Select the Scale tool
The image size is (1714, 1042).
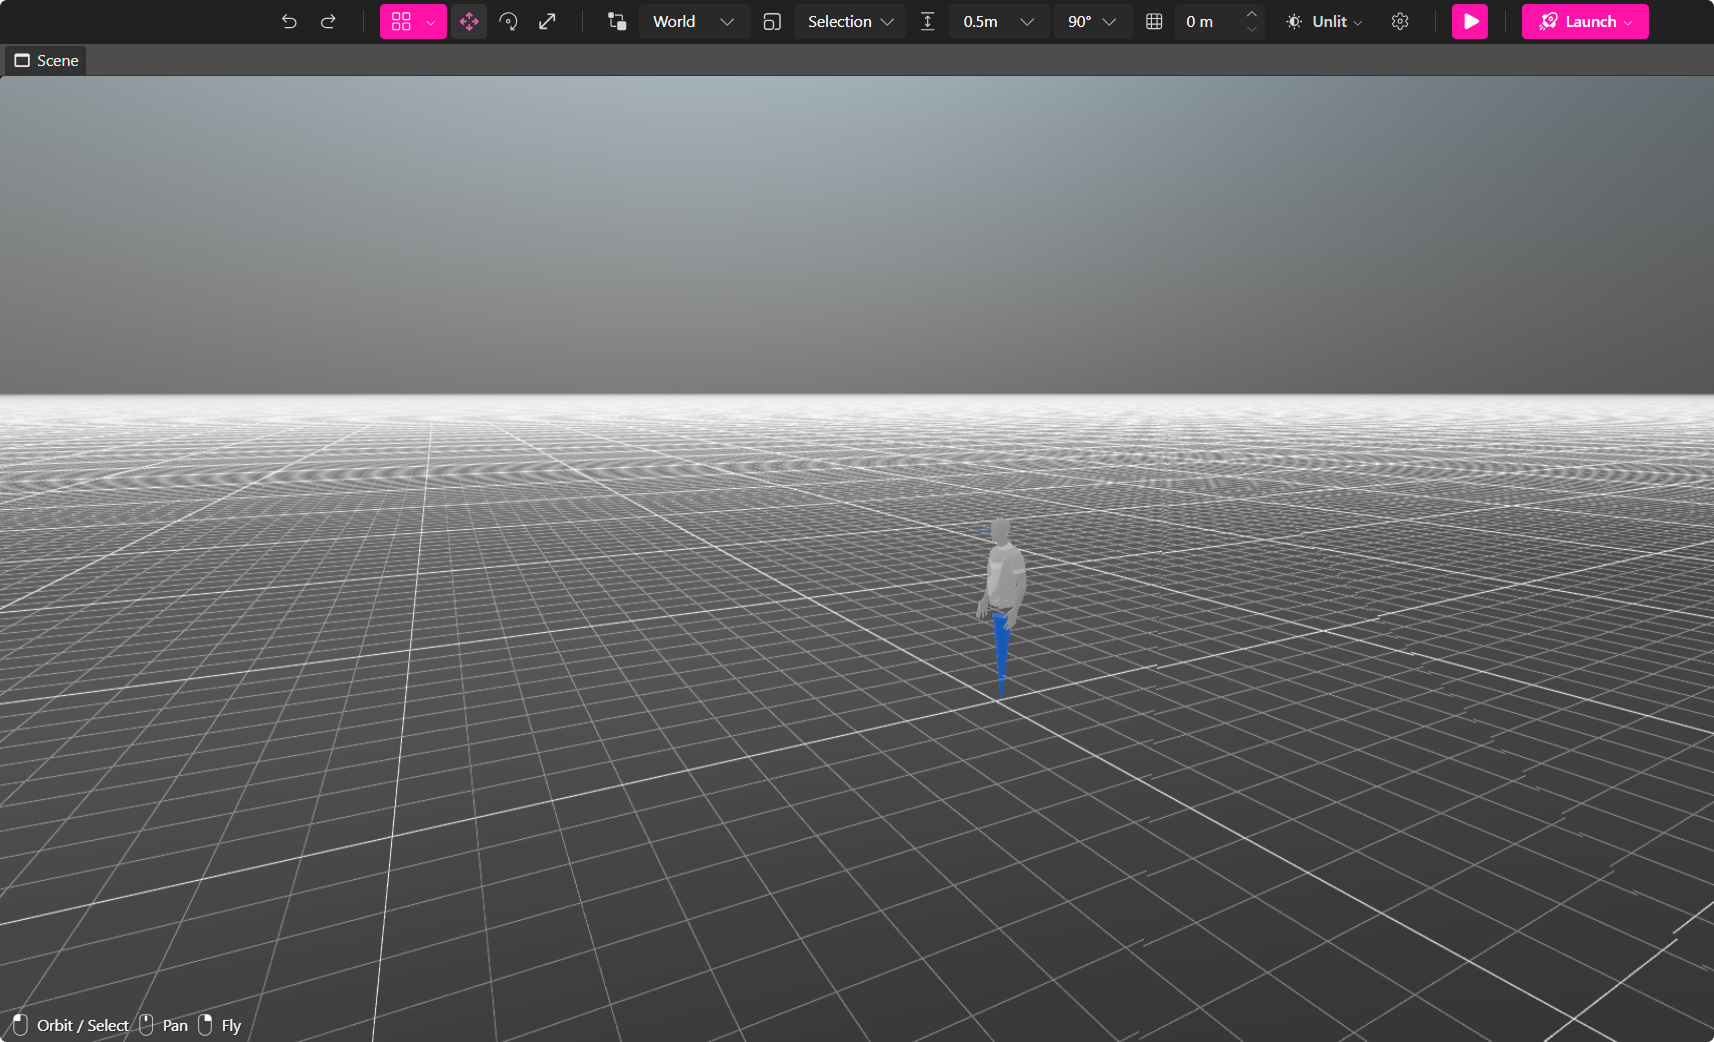(x=548, y=21)
